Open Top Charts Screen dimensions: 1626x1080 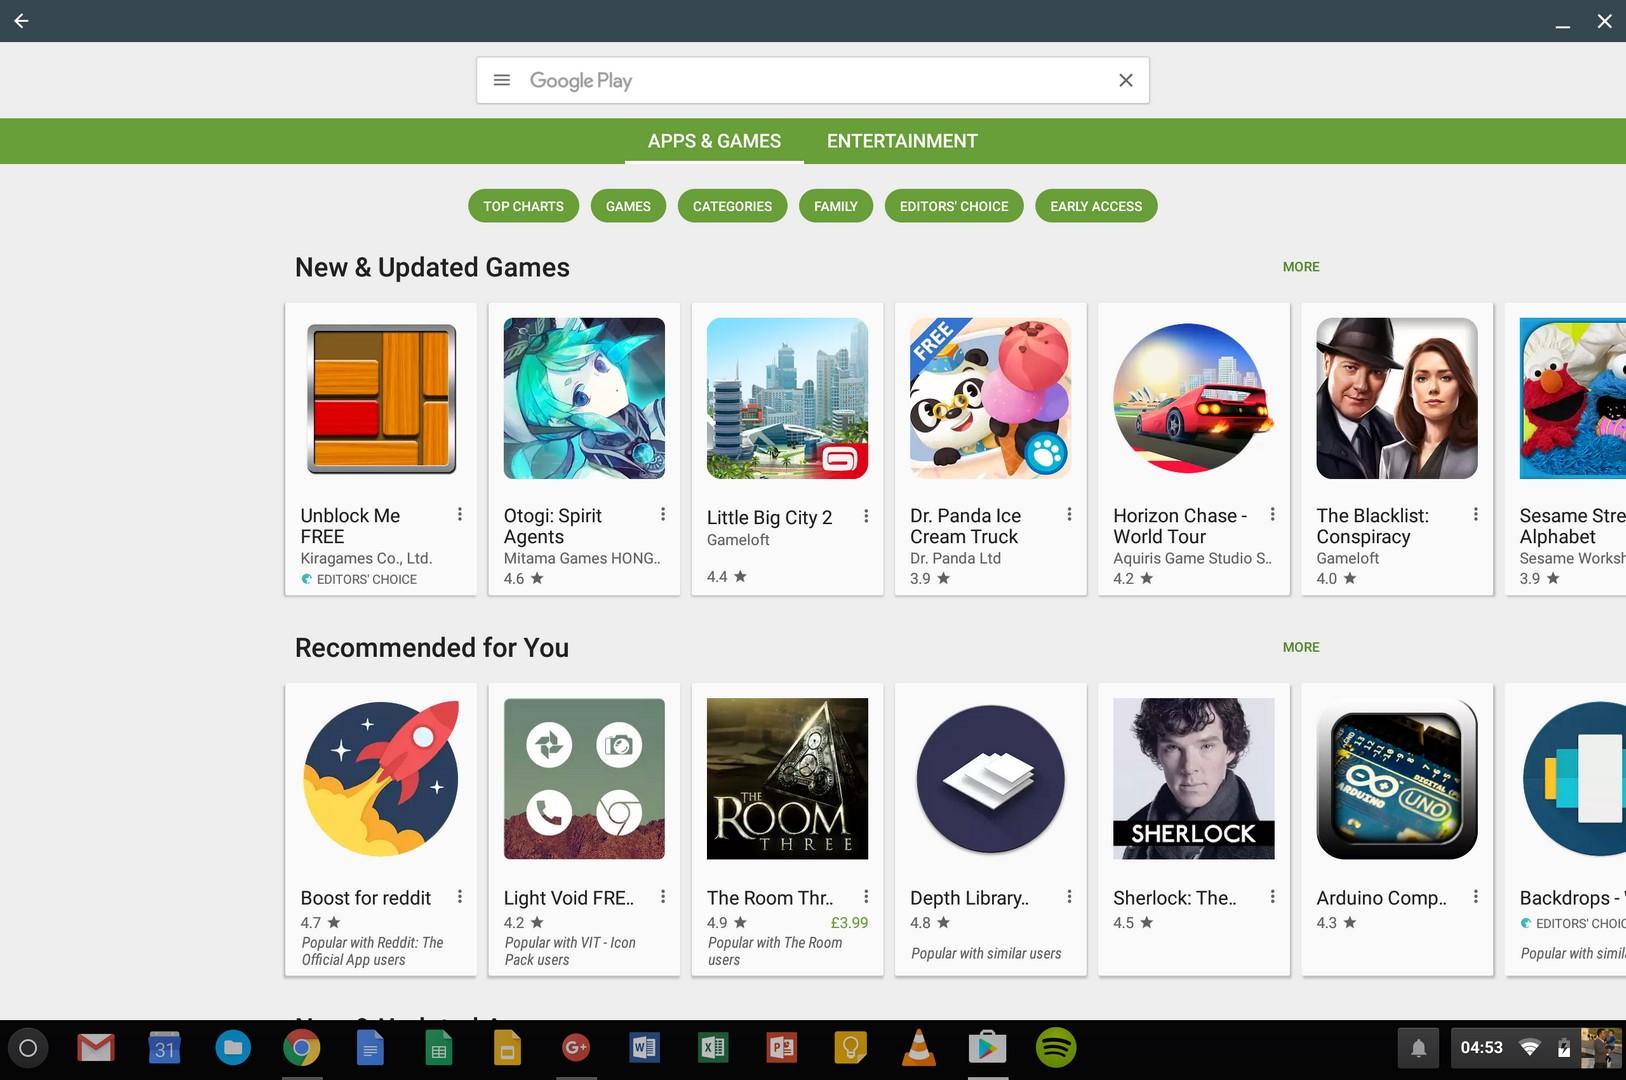(523, 206)
